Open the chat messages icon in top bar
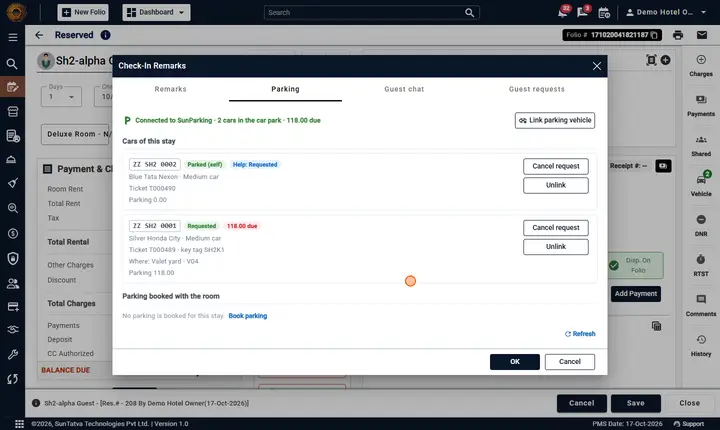Screen dimensions: 720x430 click(x=583, y=12)
